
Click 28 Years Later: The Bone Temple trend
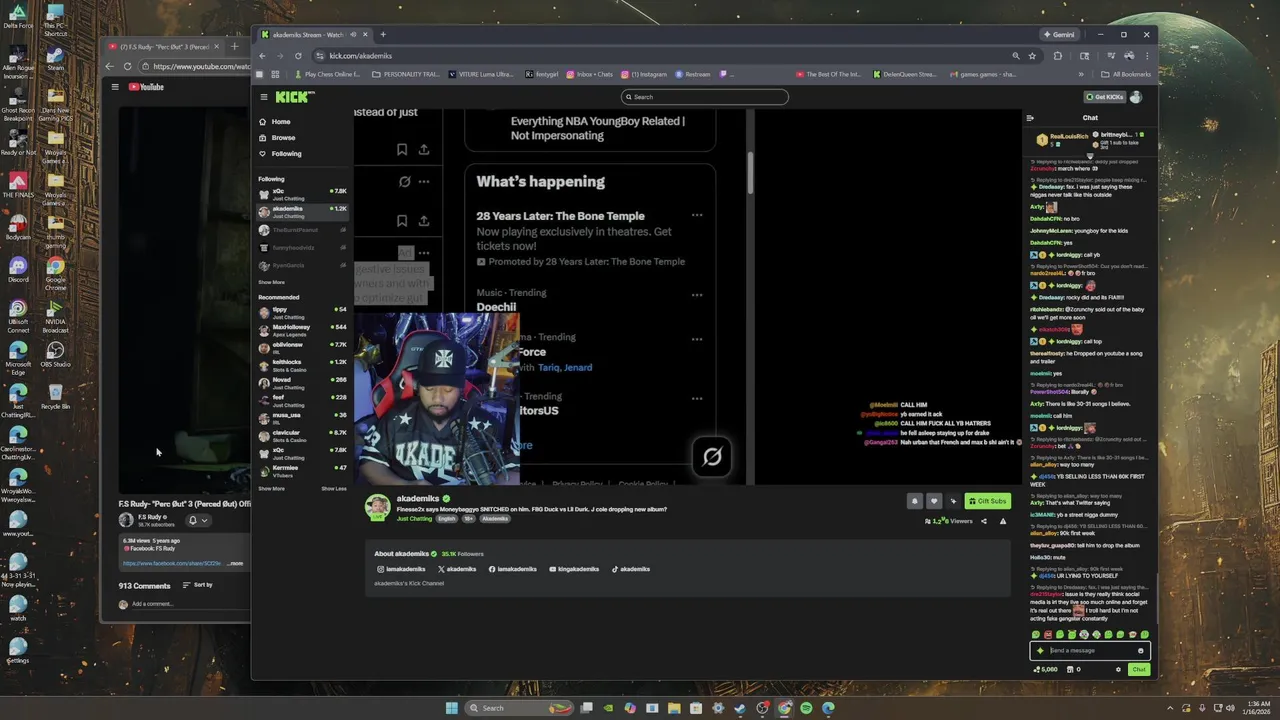[x=560, y=216]
